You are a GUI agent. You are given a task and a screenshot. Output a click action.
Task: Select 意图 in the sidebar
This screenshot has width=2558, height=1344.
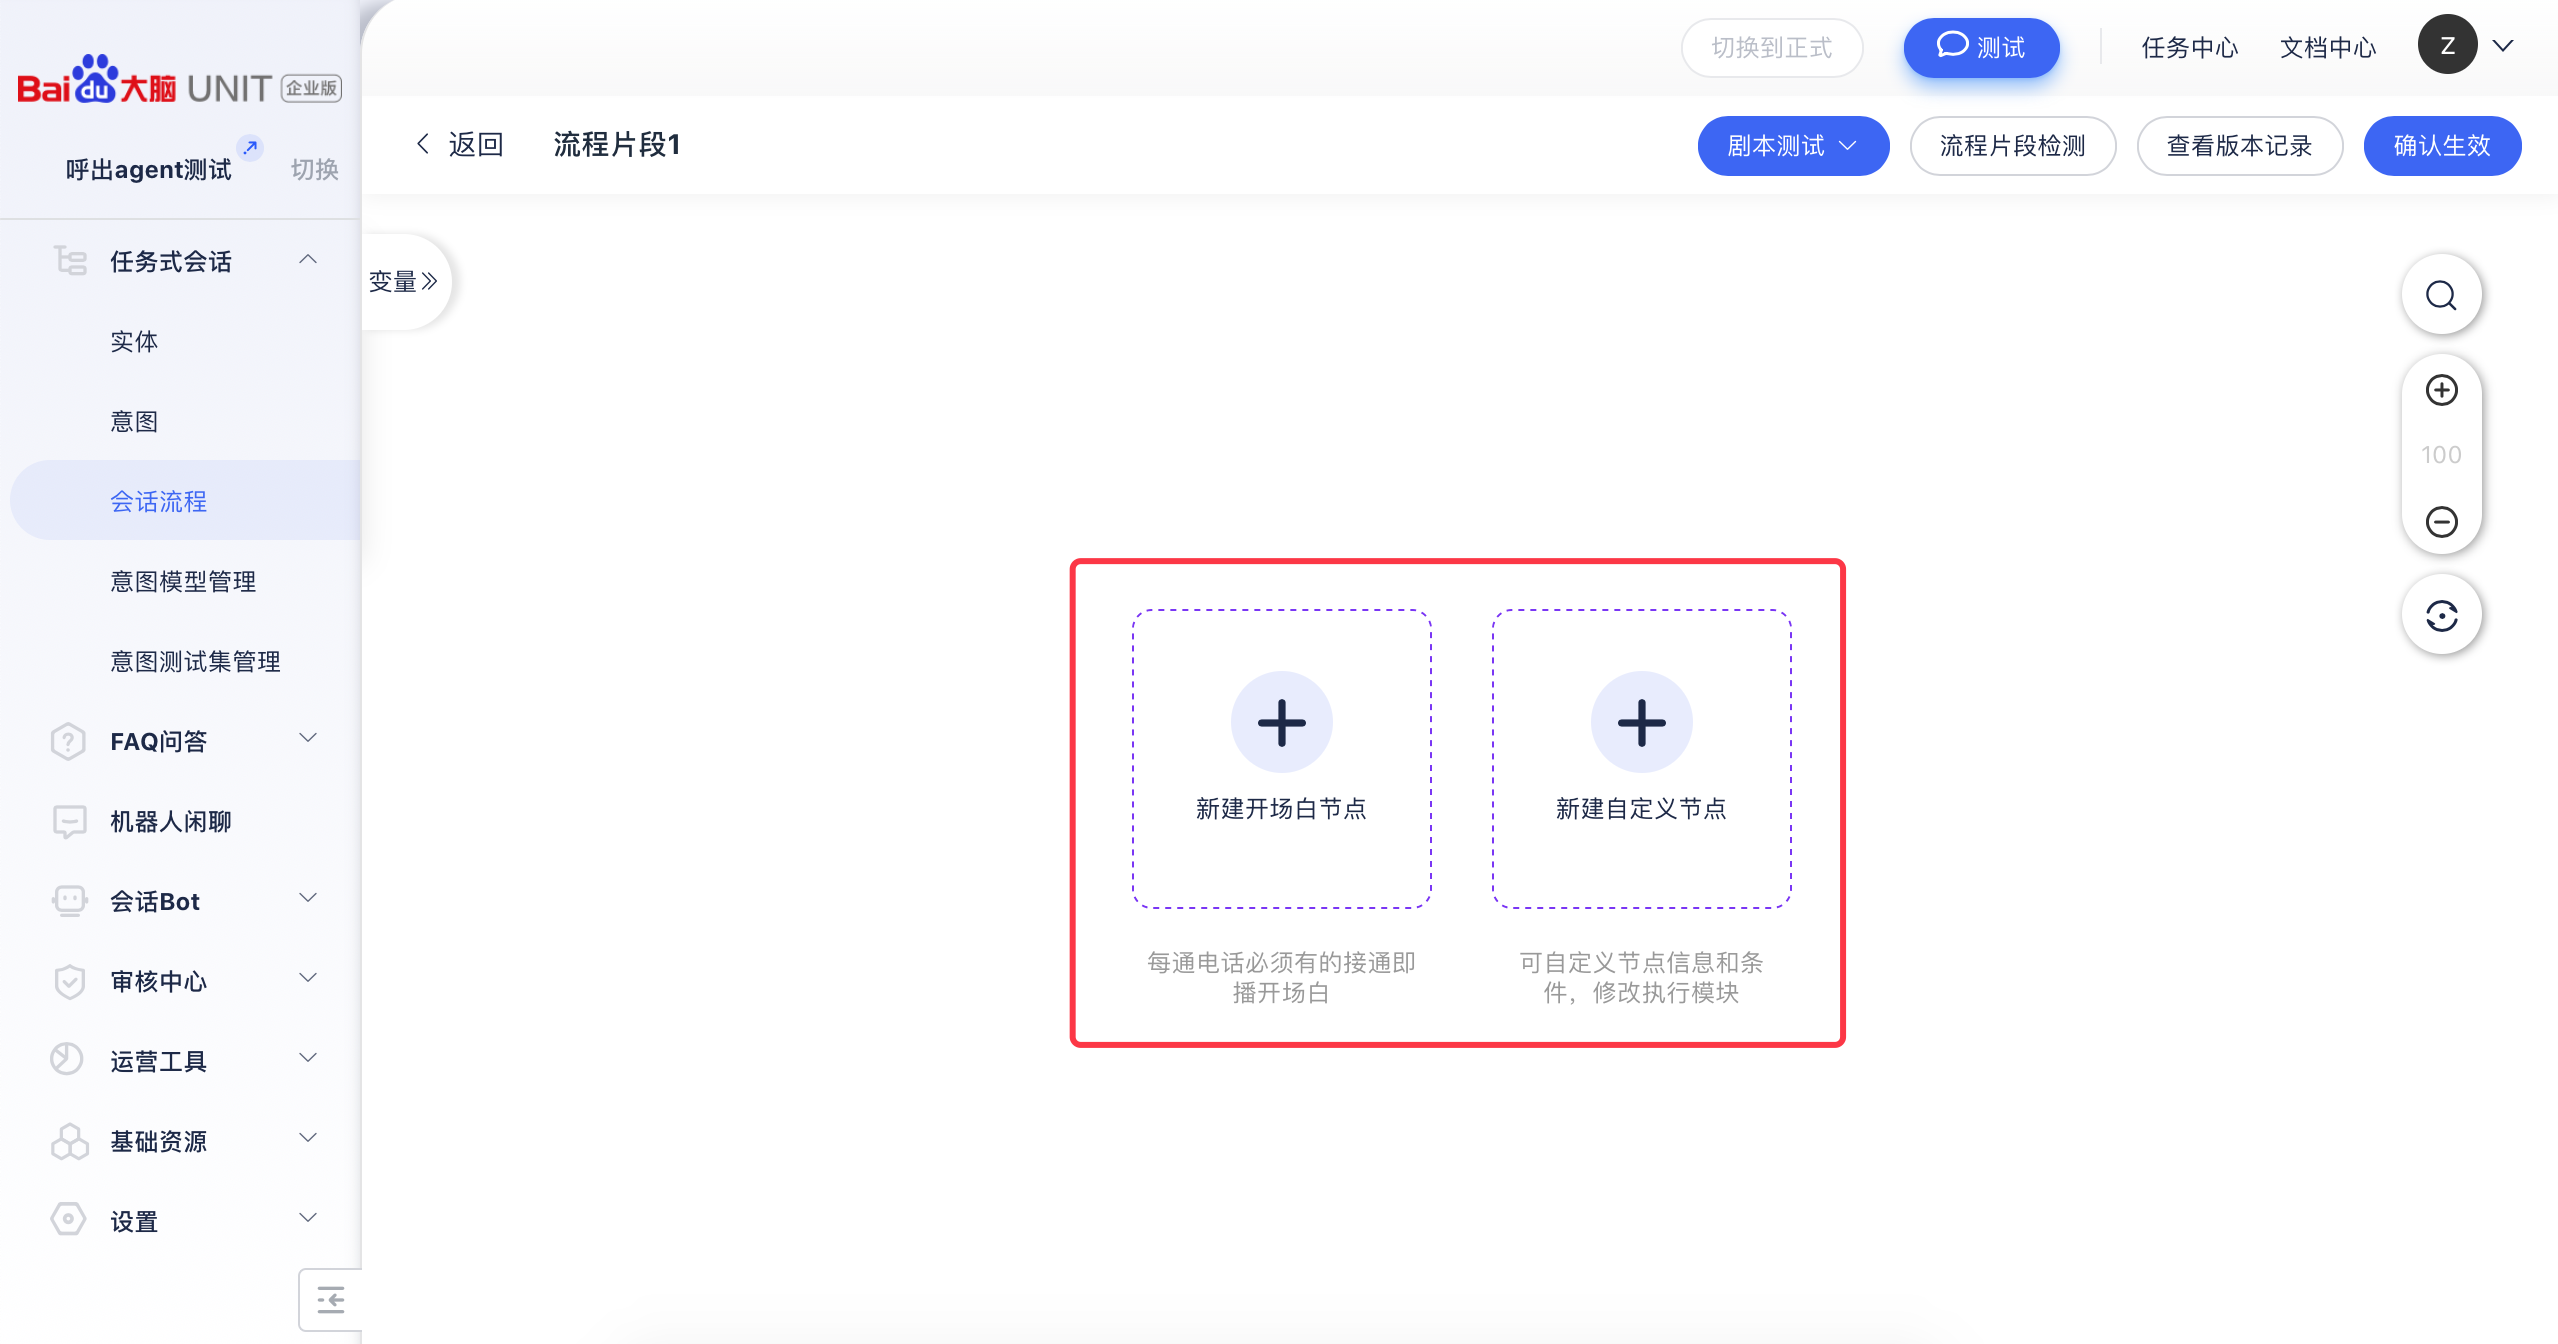(x=134, y=421)
